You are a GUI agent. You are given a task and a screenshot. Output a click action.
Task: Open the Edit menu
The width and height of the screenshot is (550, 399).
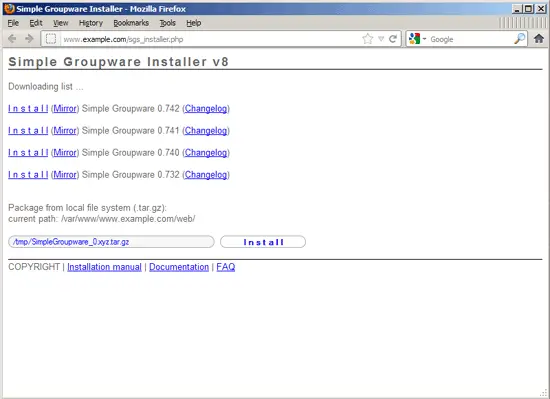36,23
